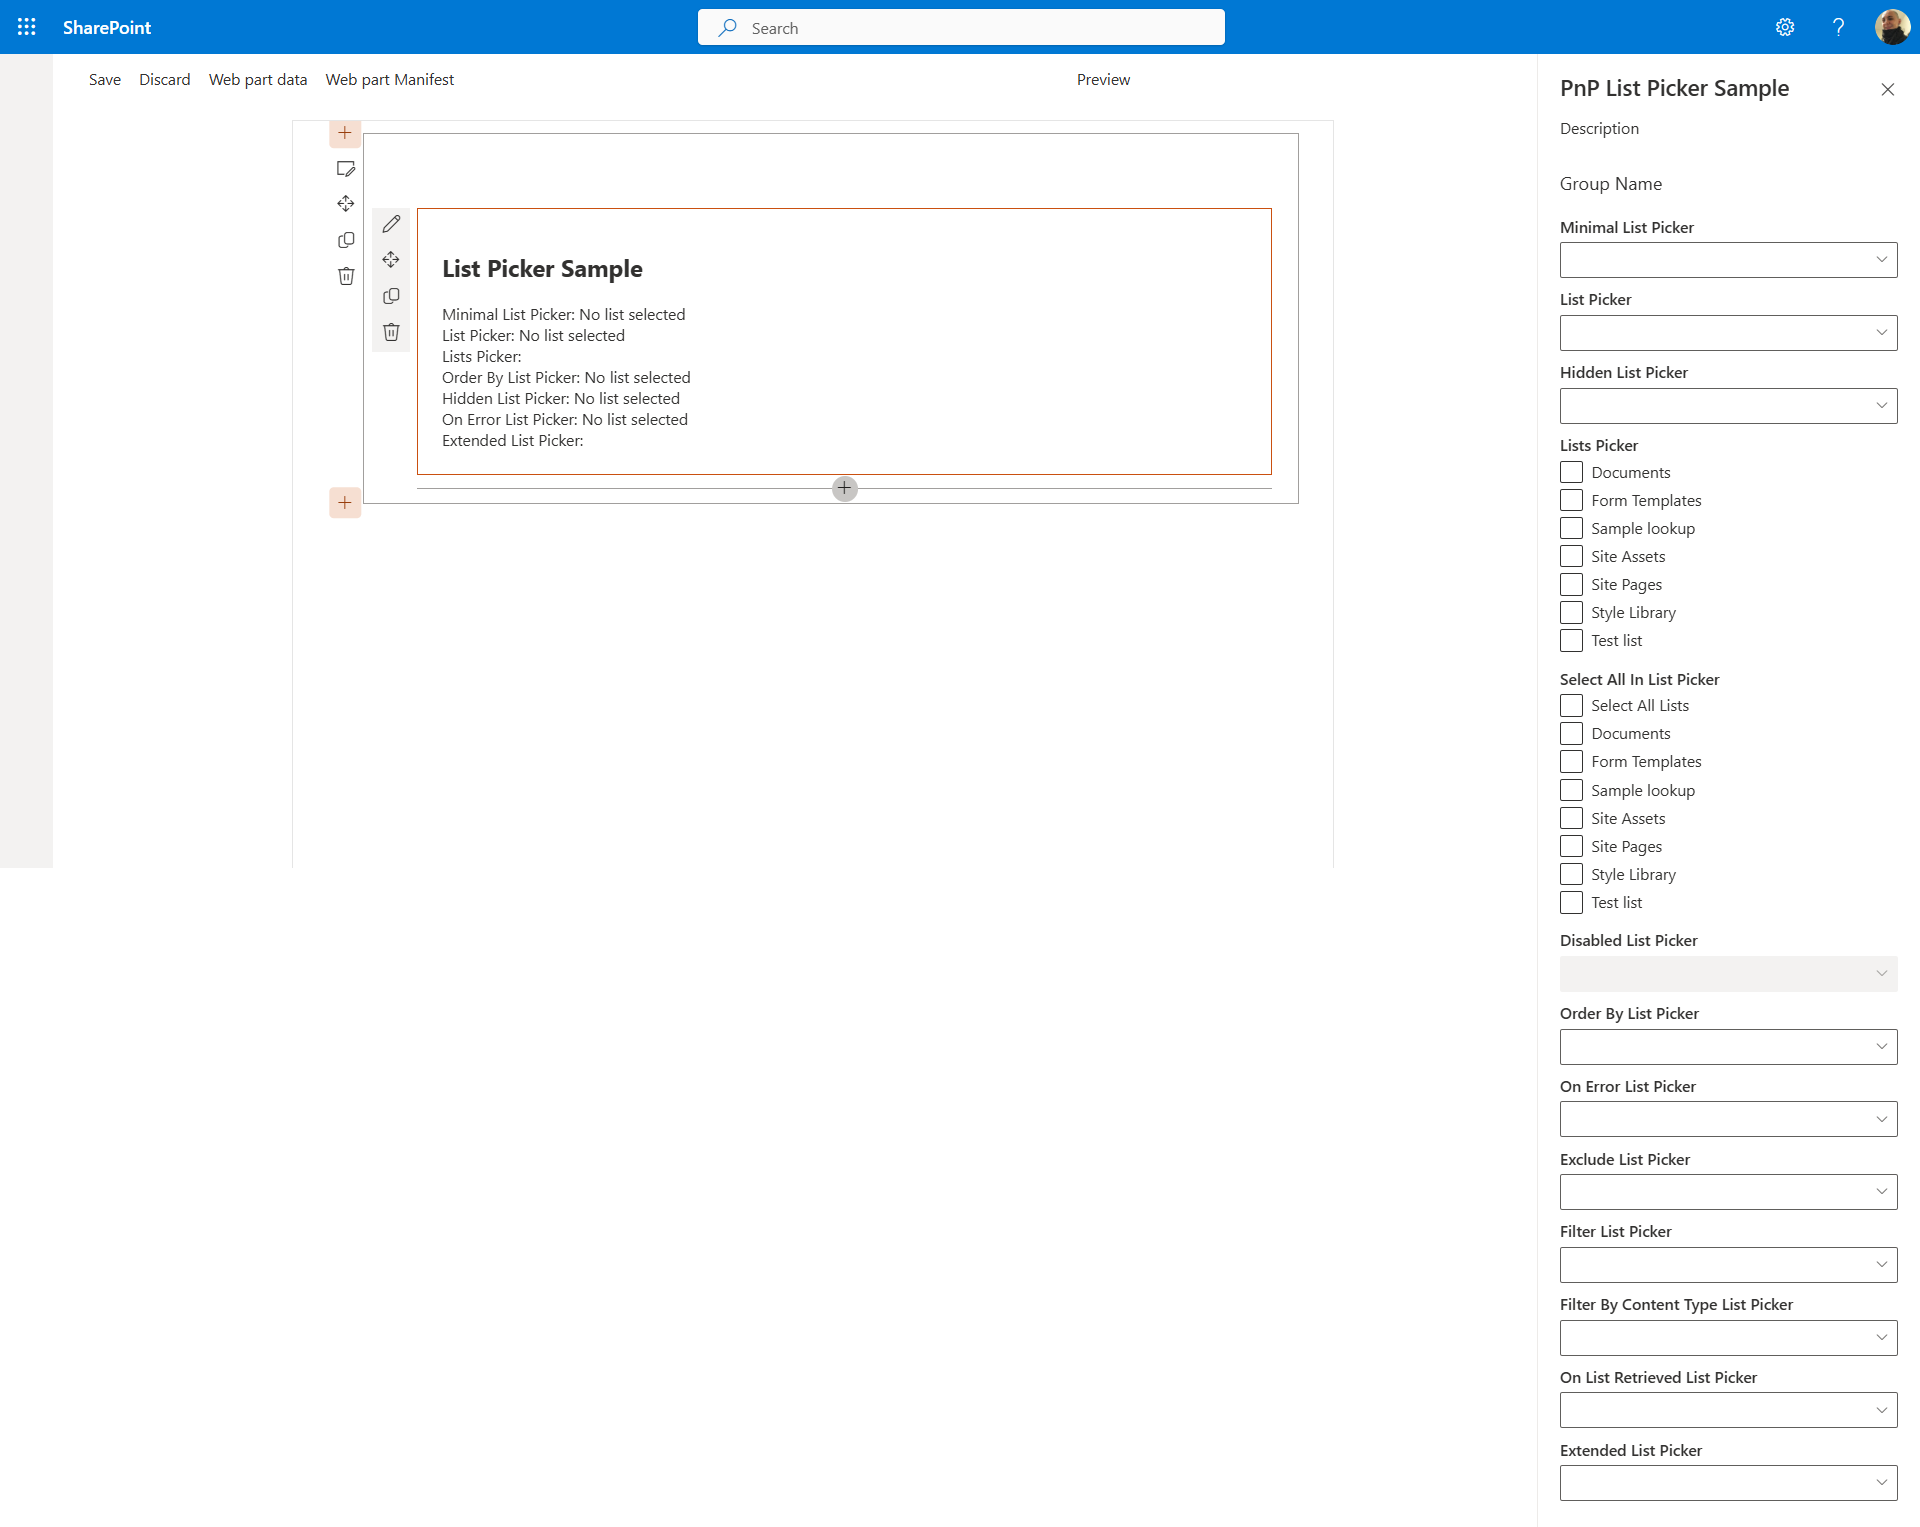Open the Web part data menu
Viewport: 1920px width, 1527px height.
(x=257, y=79)
